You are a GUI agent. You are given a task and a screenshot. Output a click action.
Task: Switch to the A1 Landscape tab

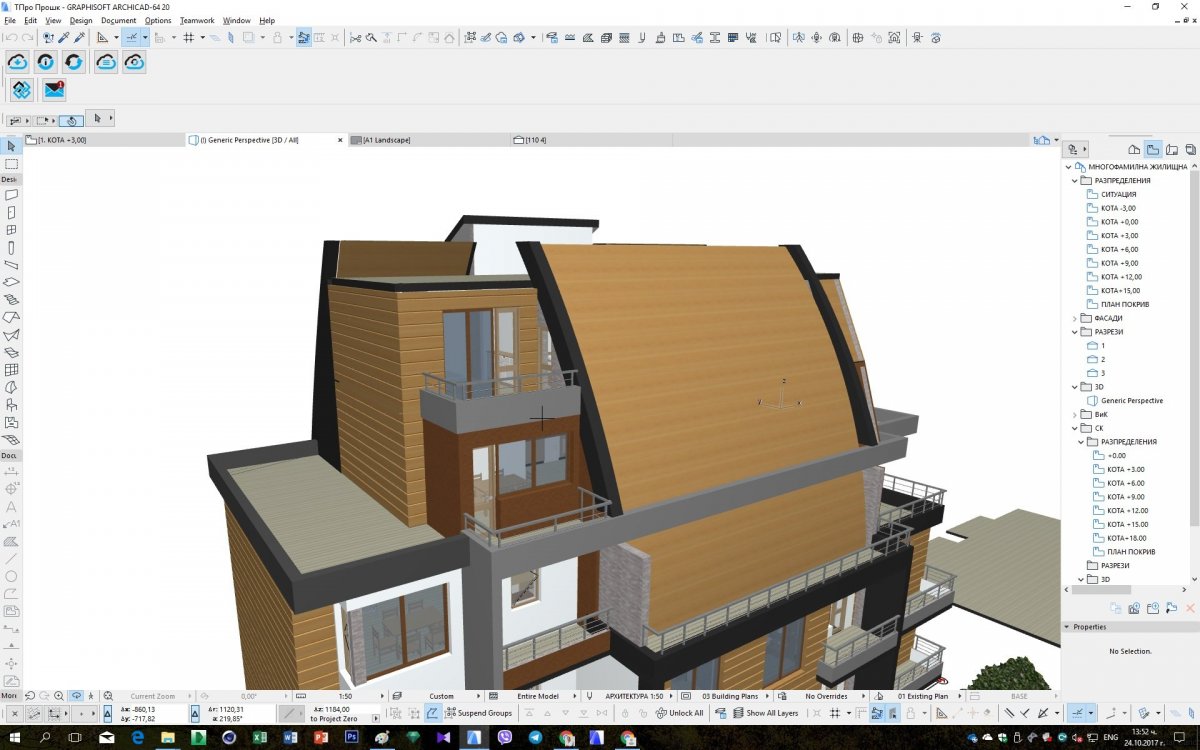click(387, 140)
